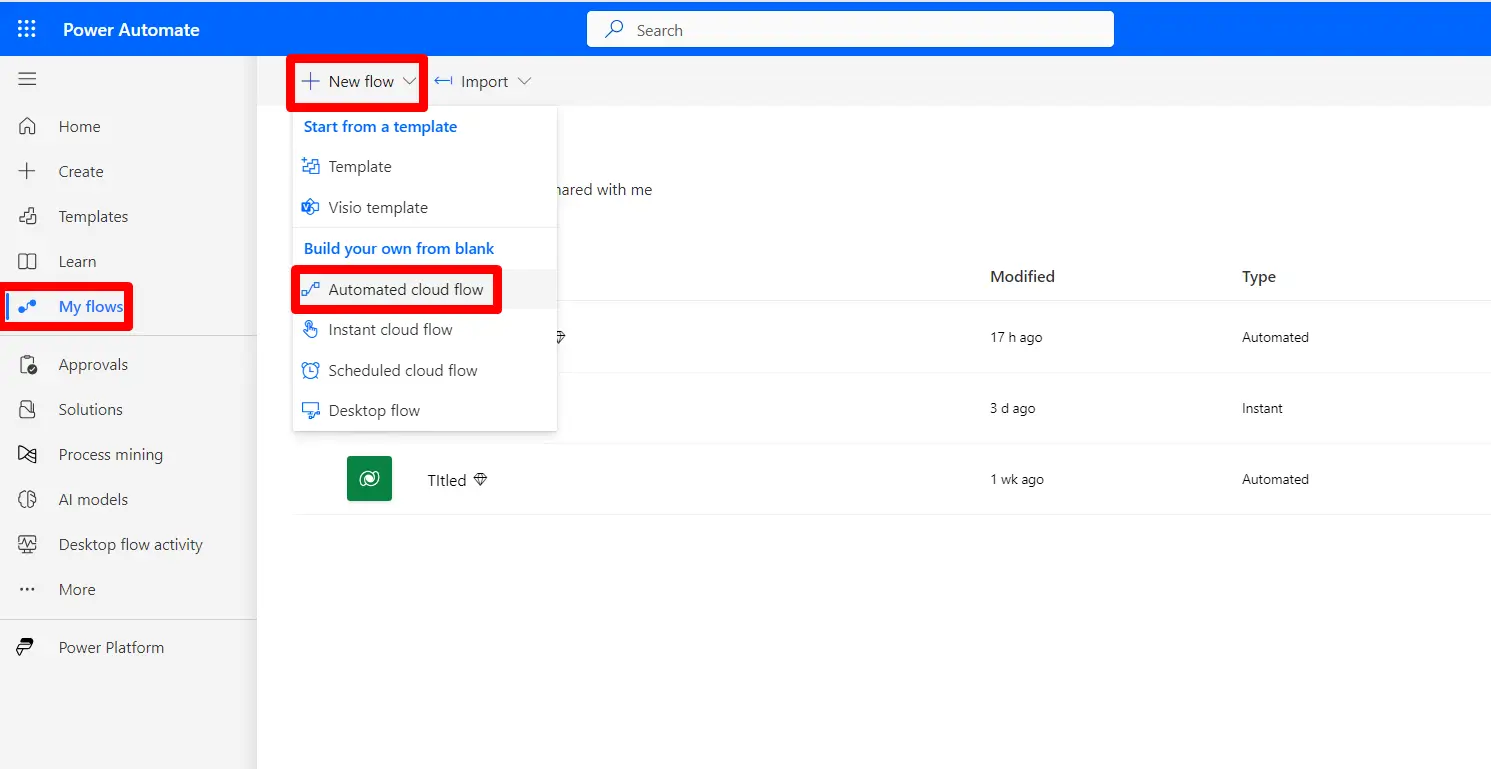Image resolution: width=1491 pixels, height=769 pixels.
Task: Click the Templates icon in sidebar
Action: [x=28, y=216]
